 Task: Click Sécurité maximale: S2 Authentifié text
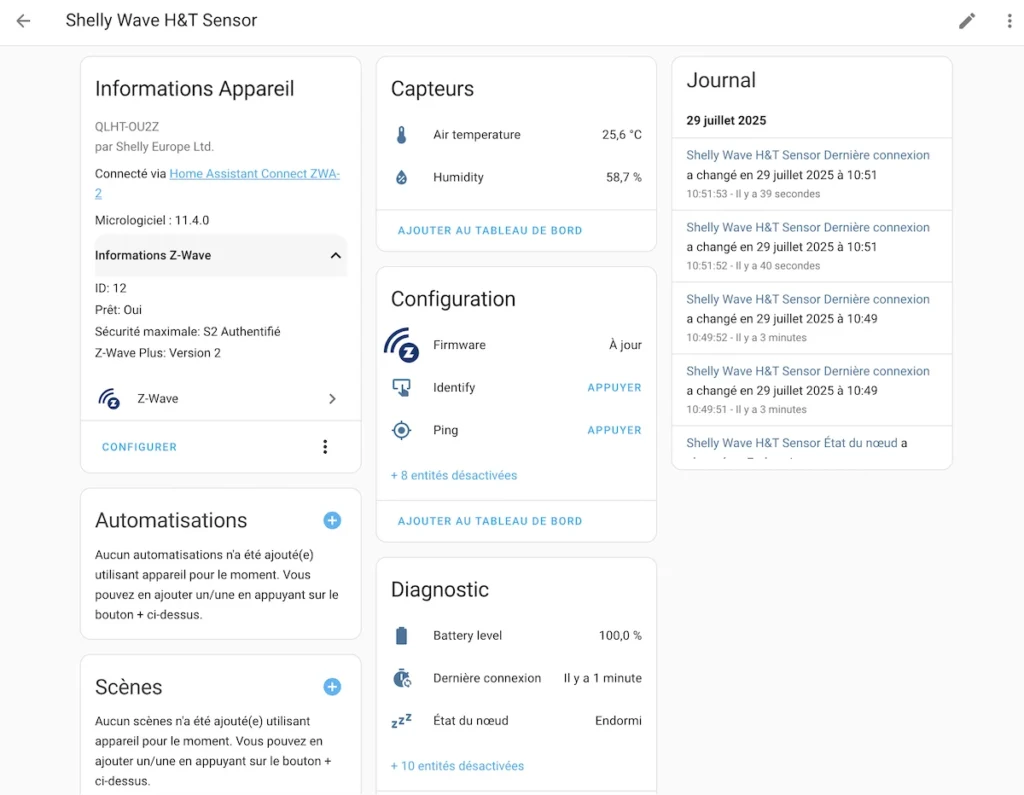coord(187,331)
